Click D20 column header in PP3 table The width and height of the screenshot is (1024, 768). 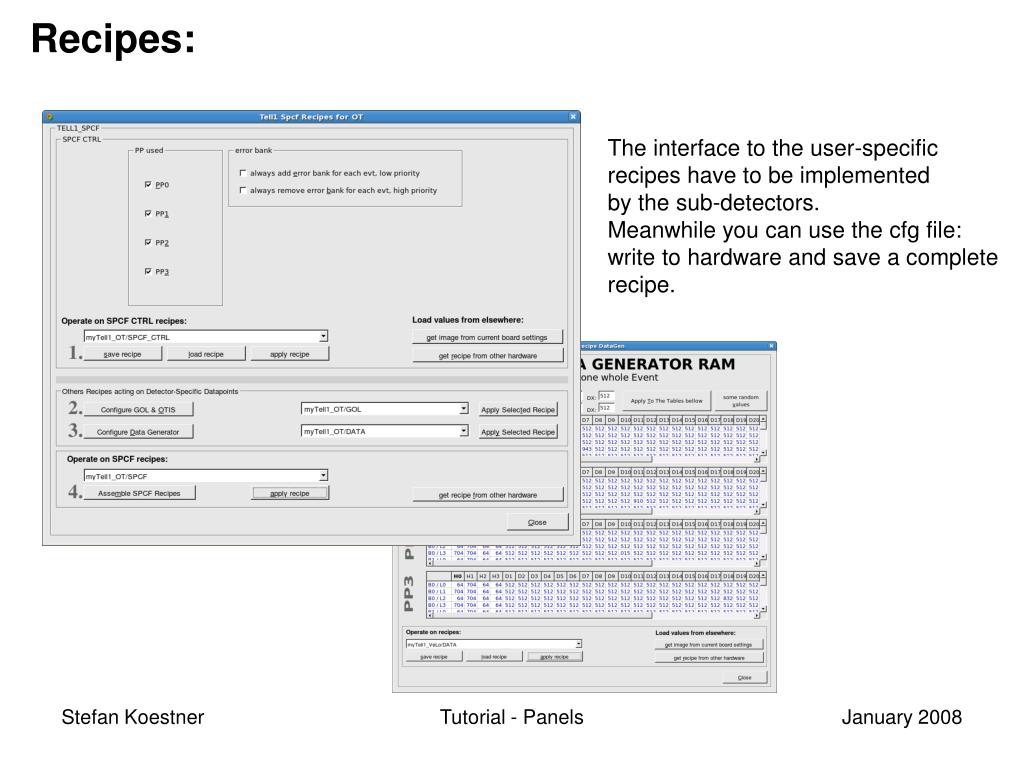tap(753, 576)
